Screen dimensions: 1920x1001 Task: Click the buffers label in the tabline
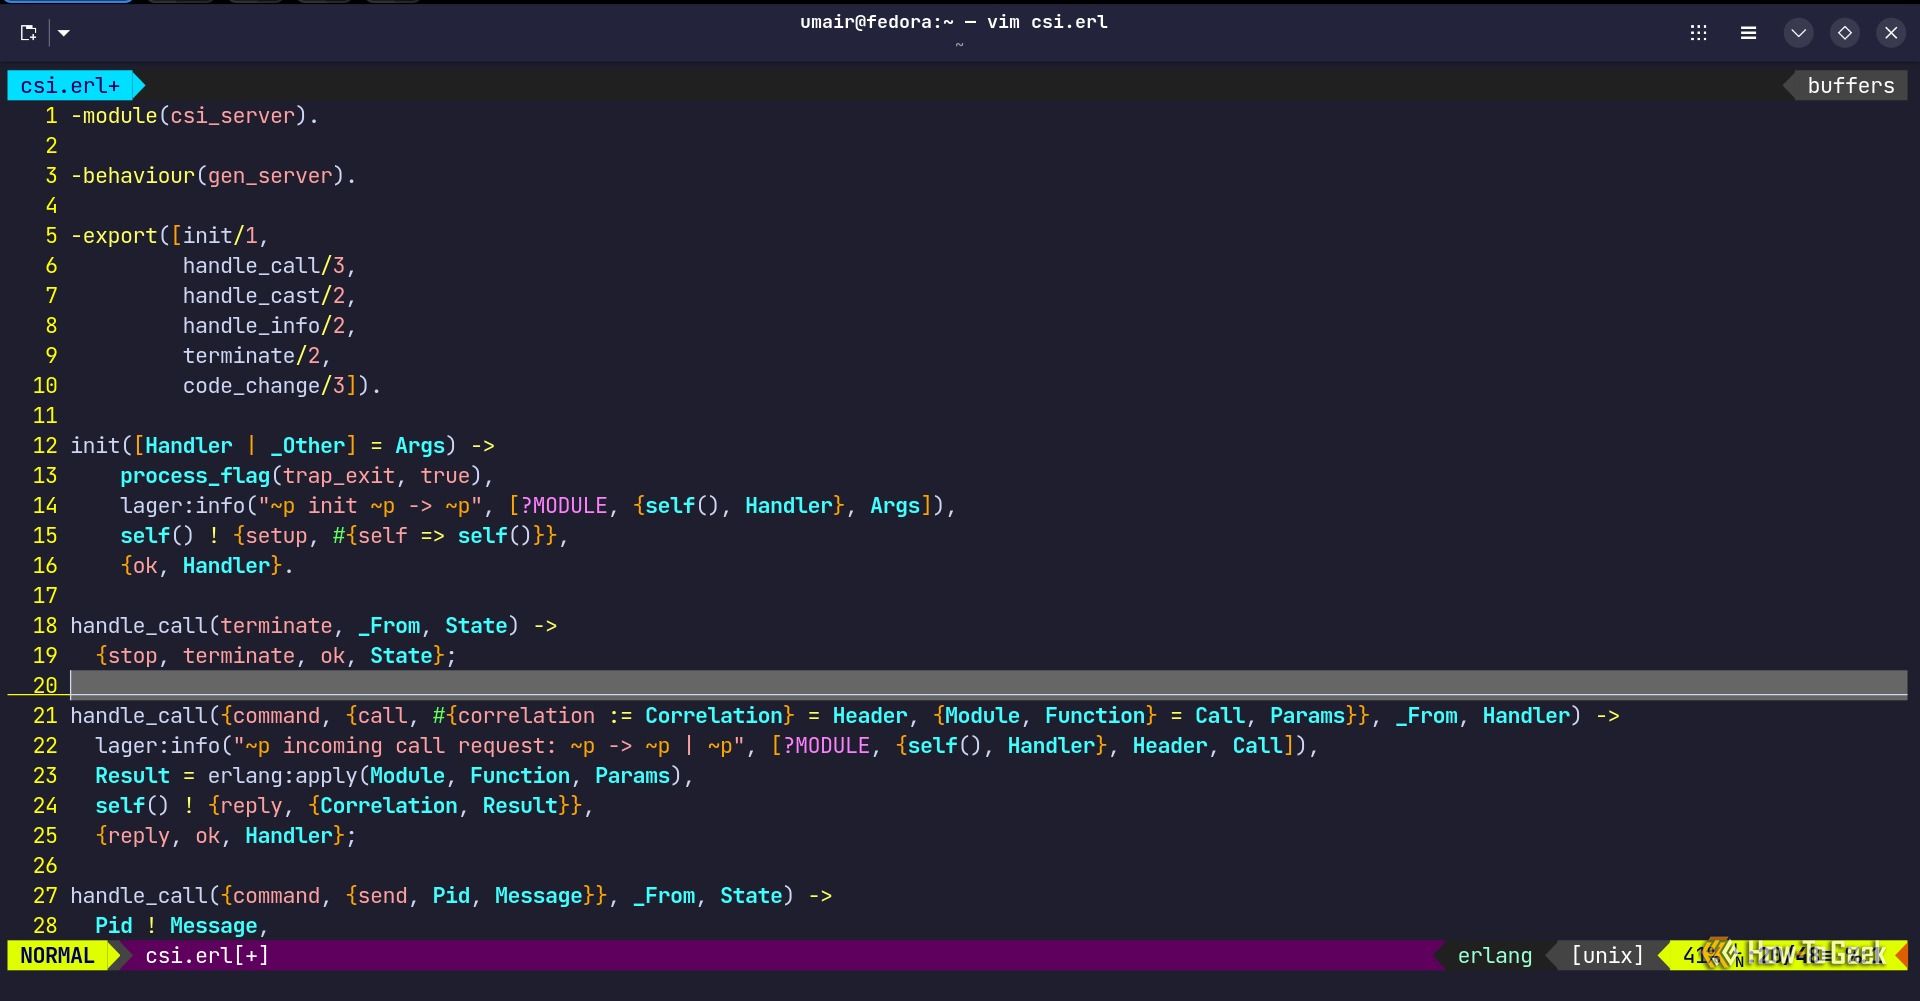coord(1850,86)
